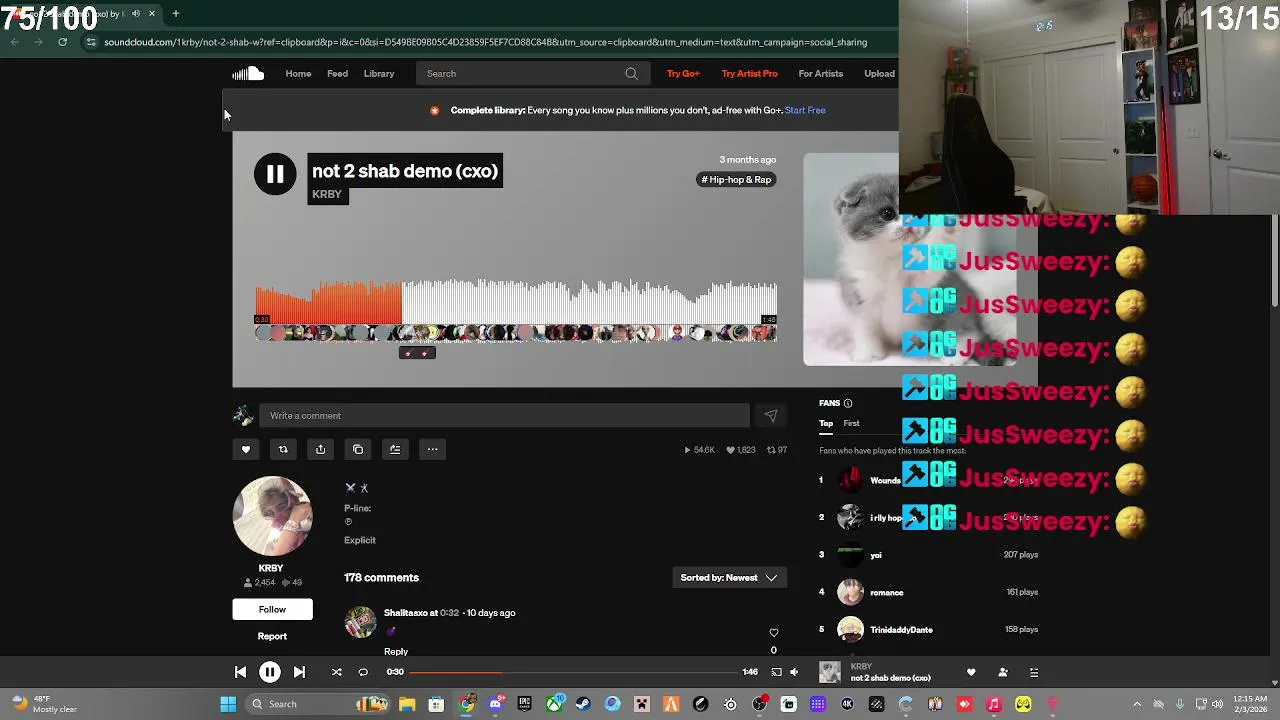Screen dimensions: 1280x720
Task: Click the For Artists menu item
Action: 820,73
